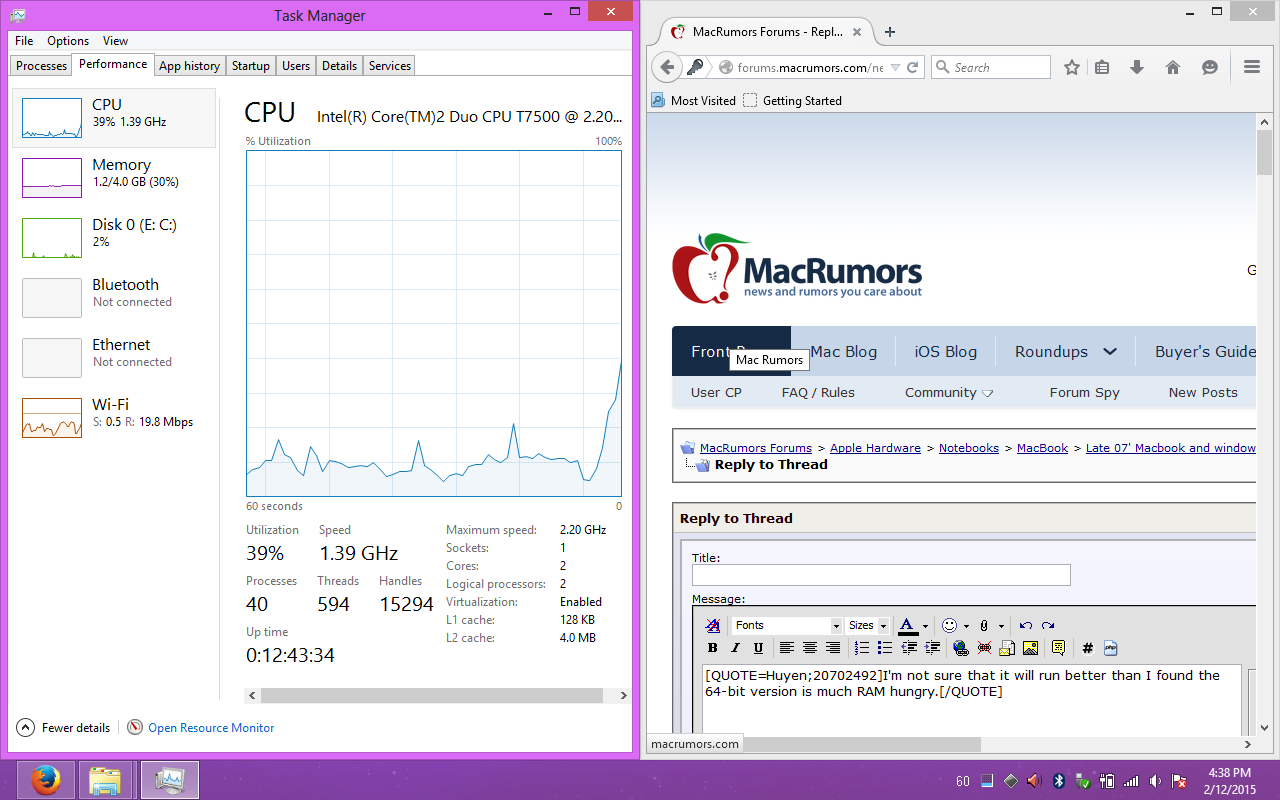This screenshot has height=800, width=1280.
Task: Click the Bluetooth icon in the system tray
Action: [x=1059, y=781]
